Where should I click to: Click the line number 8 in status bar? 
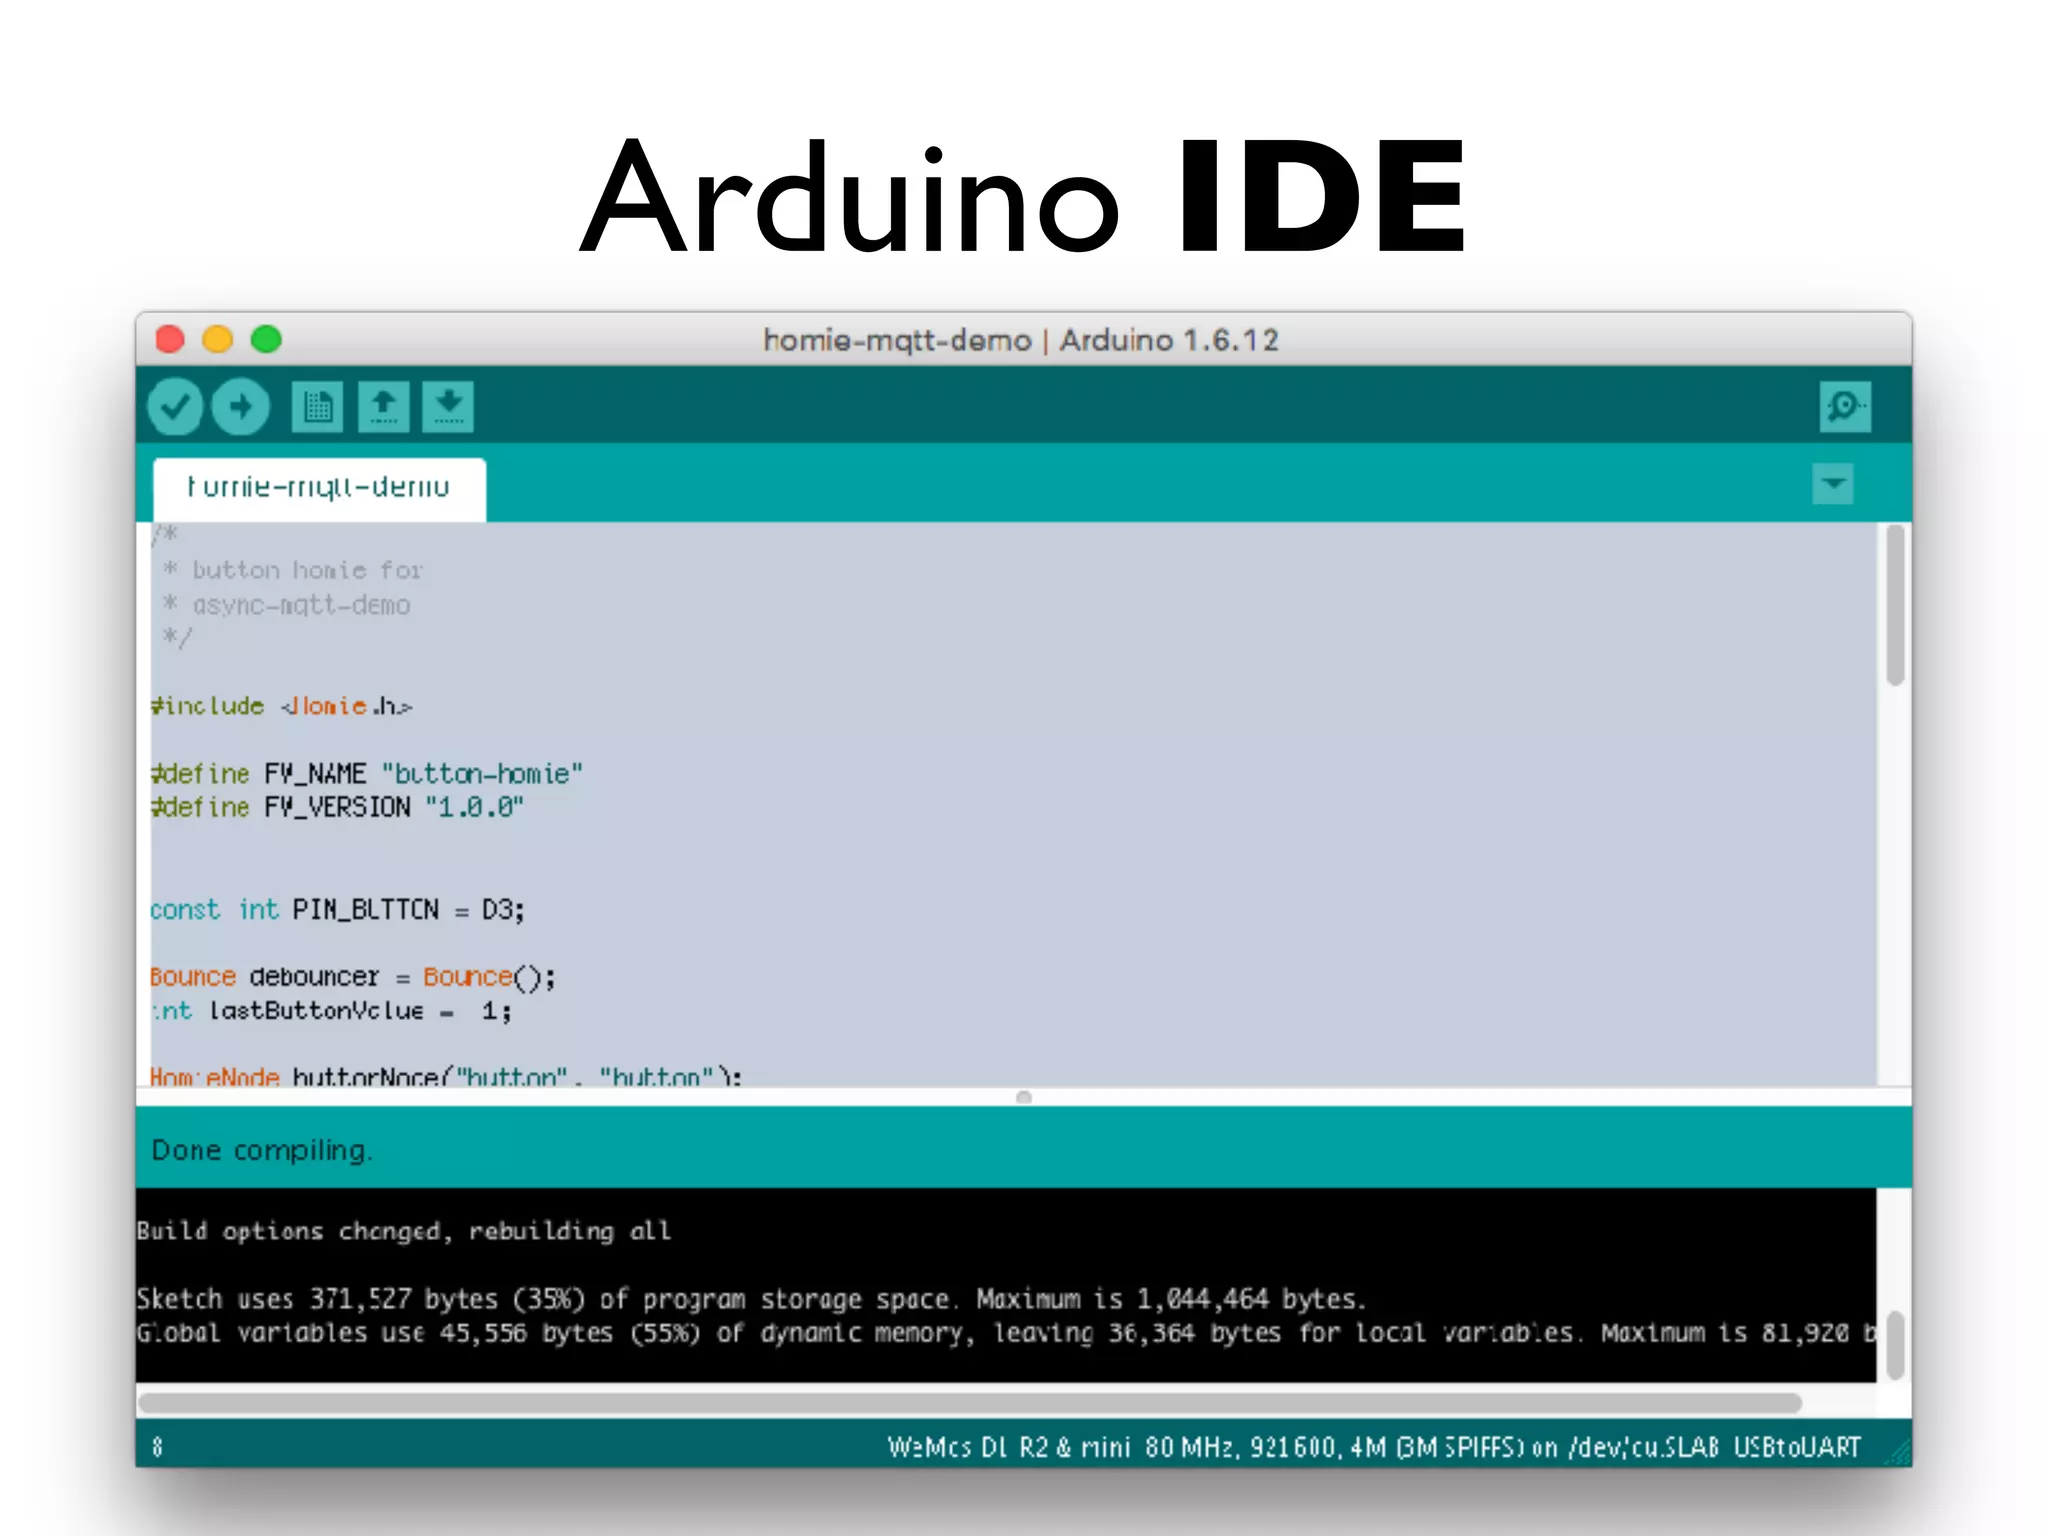click(x=157, y=1447)
